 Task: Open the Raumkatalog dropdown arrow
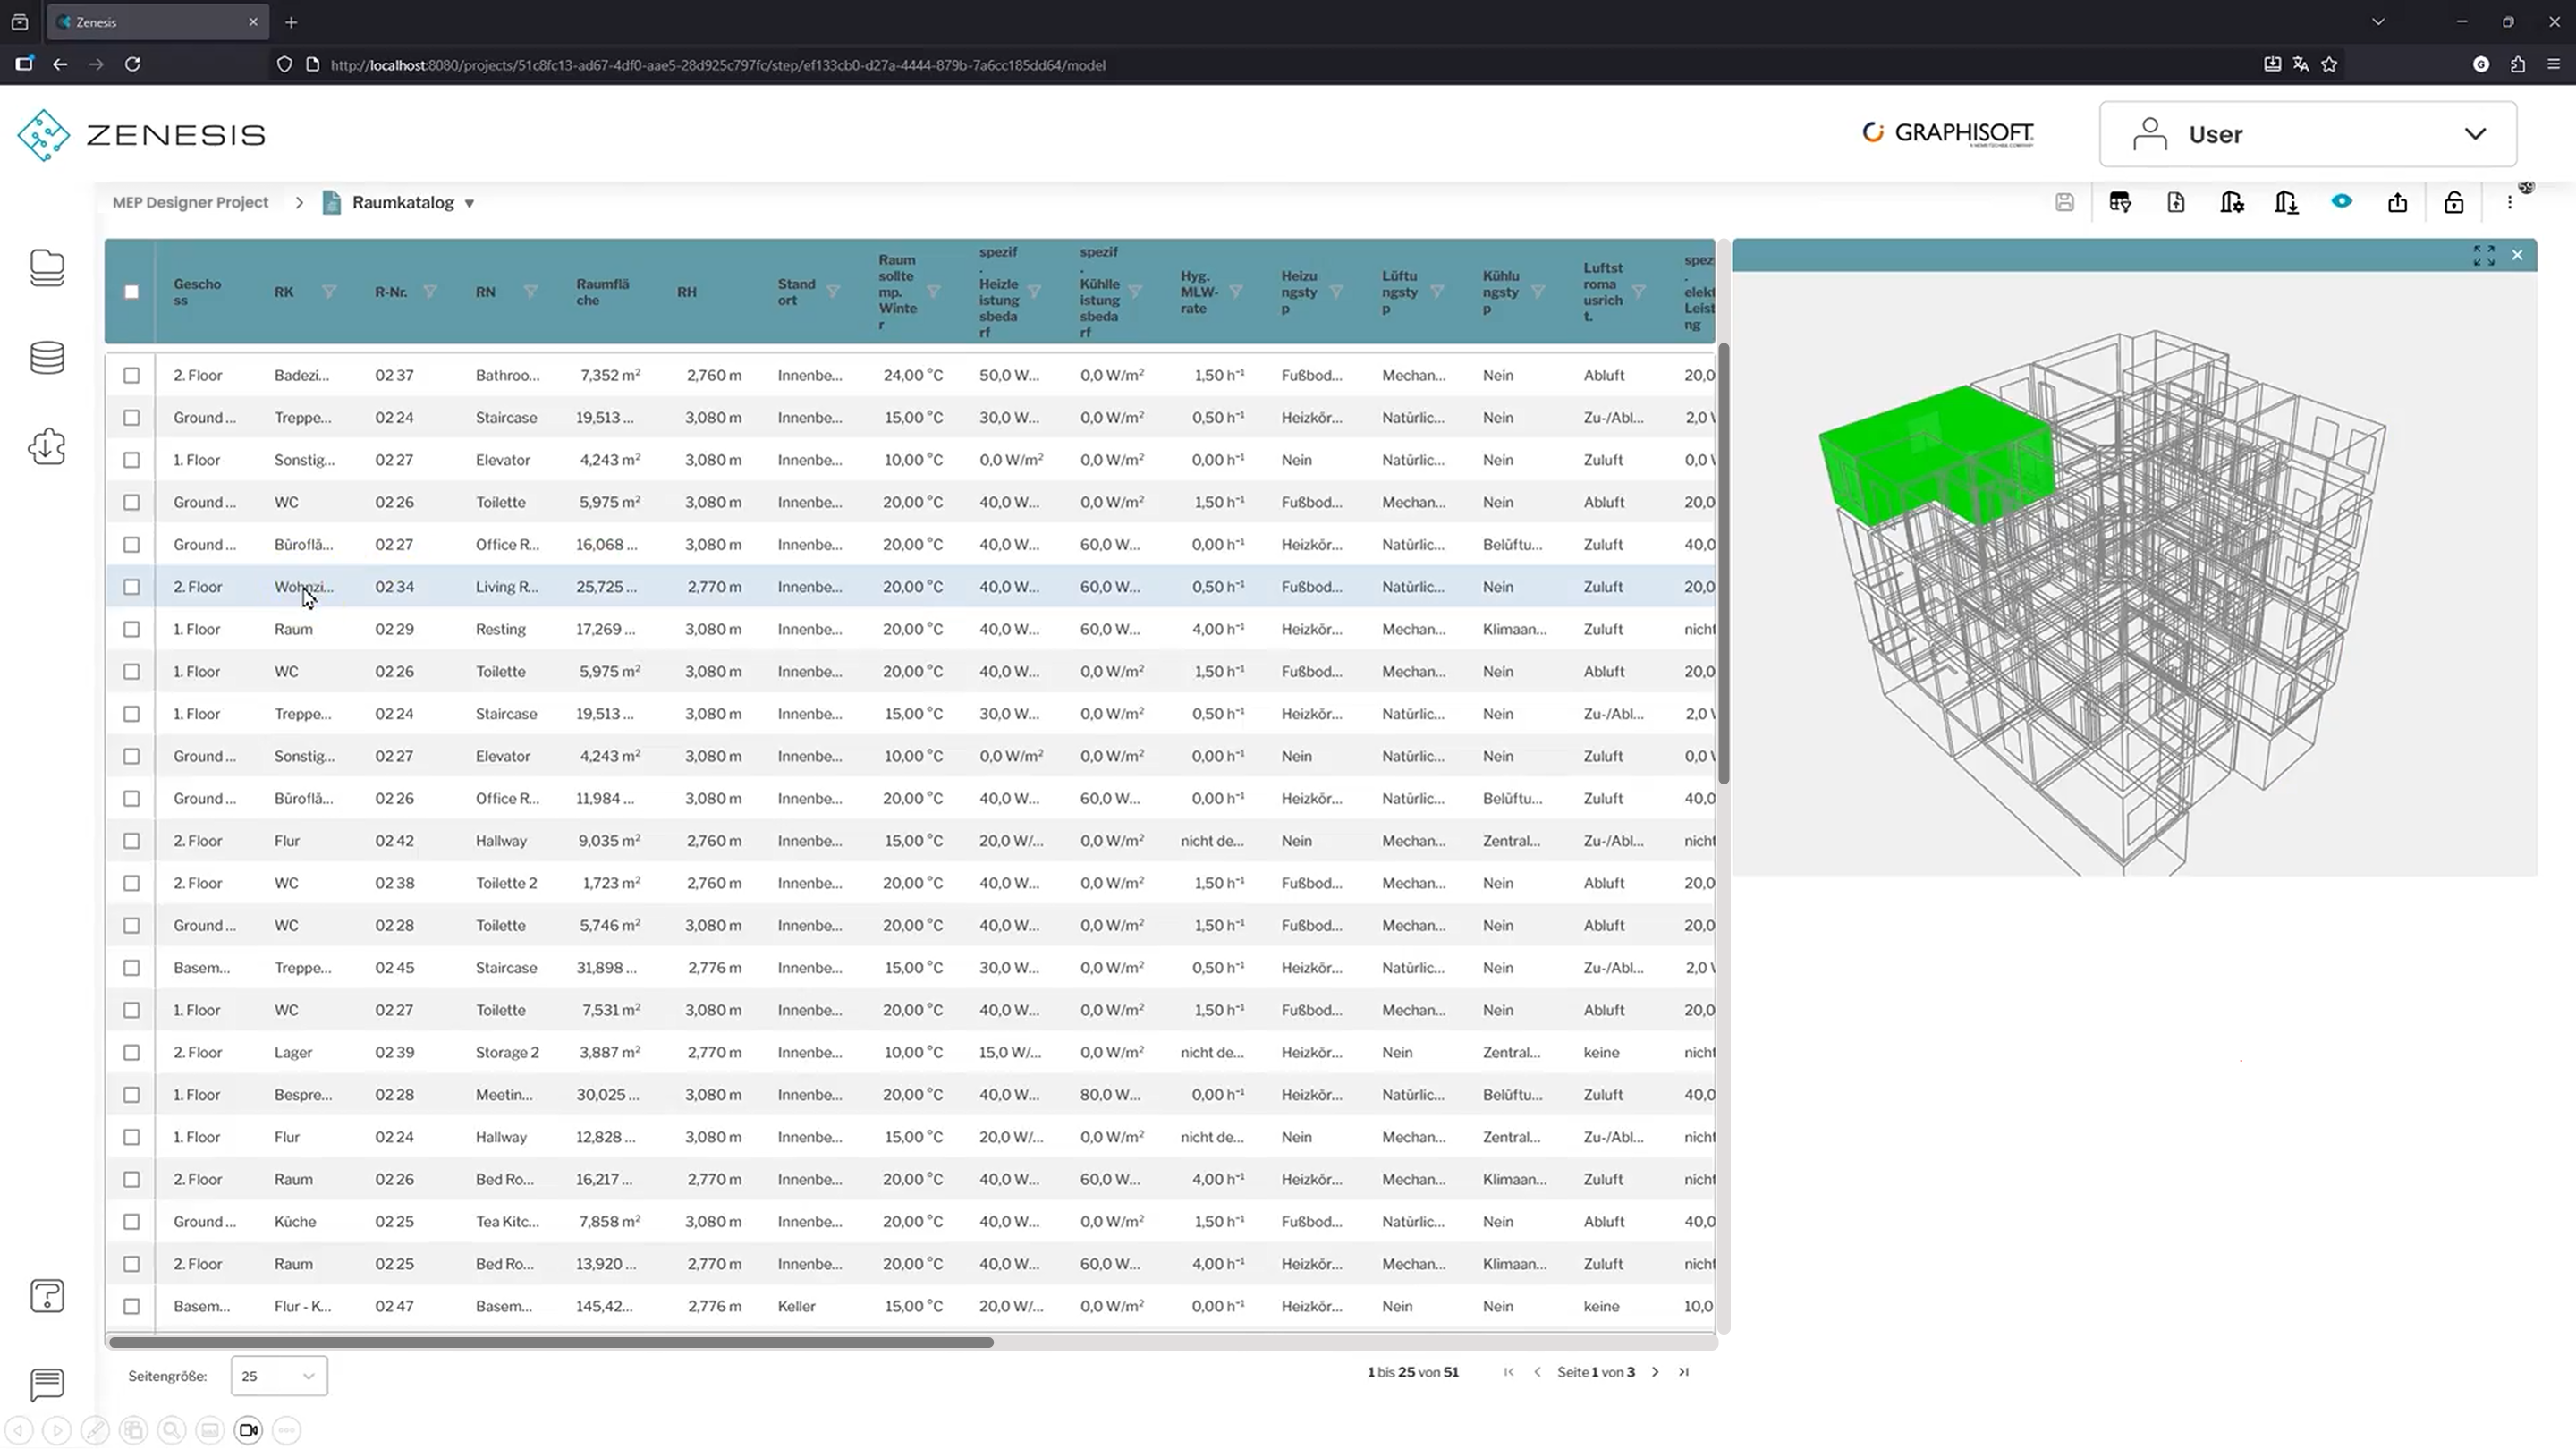469,203
